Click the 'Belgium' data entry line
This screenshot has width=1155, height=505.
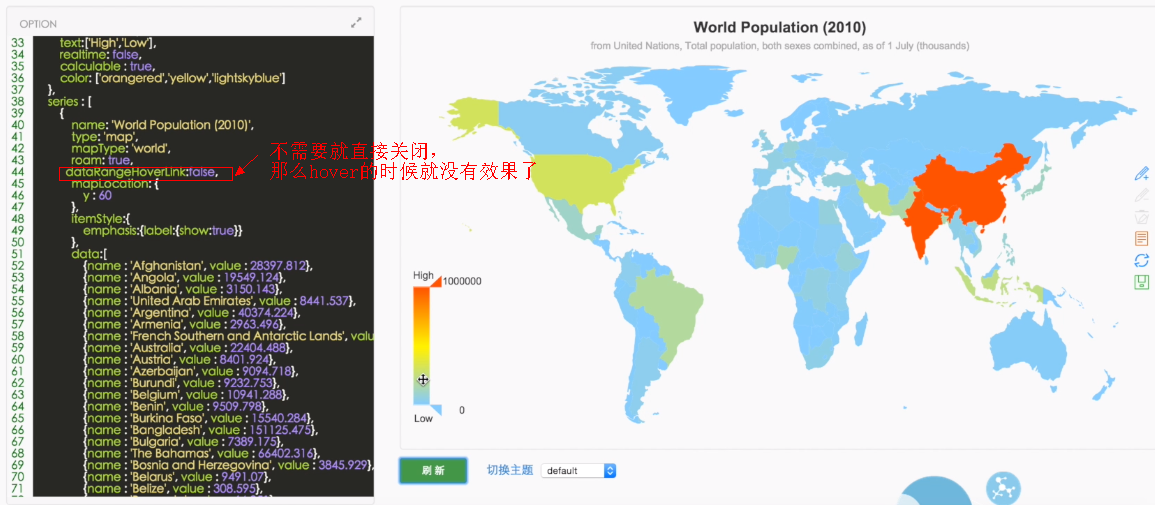pyautogui.click(x=189, y=395)
